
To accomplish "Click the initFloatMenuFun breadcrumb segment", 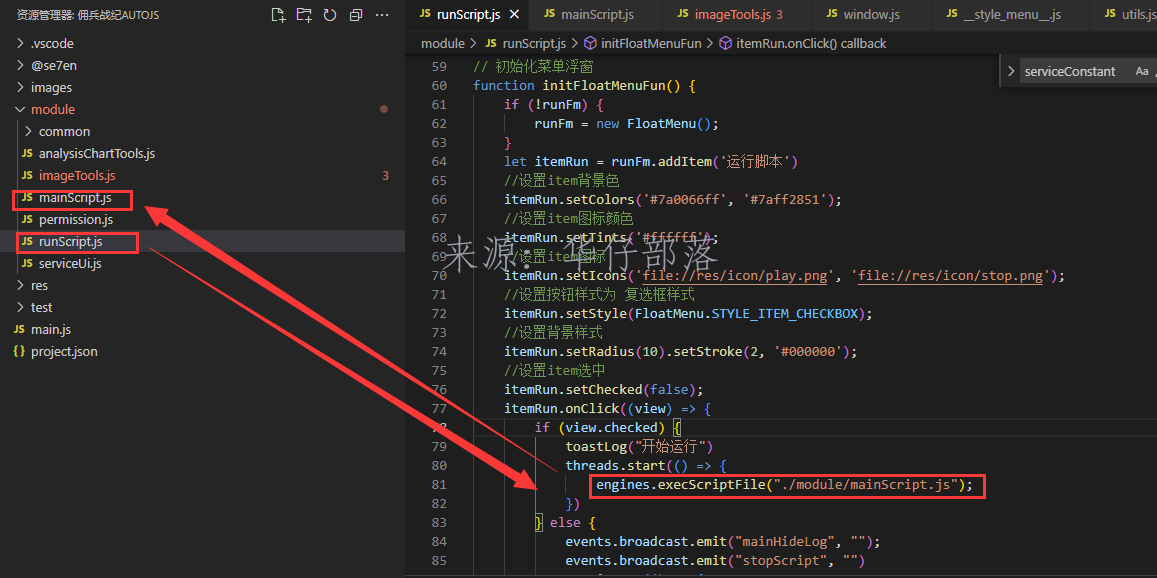I will click(x=643, y=44).
